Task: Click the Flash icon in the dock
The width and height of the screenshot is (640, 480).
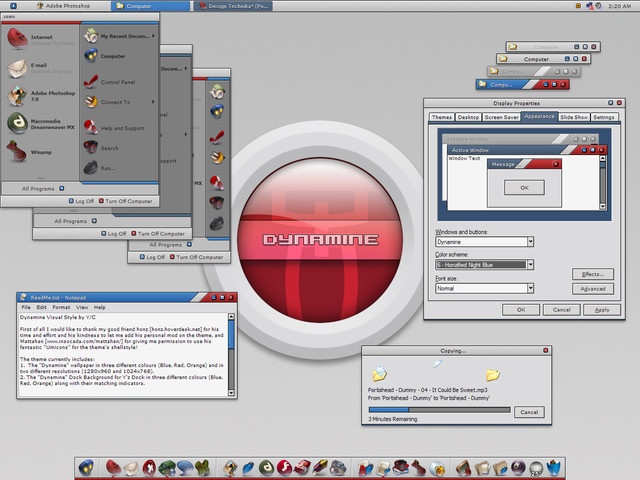Action: [284, 467]
